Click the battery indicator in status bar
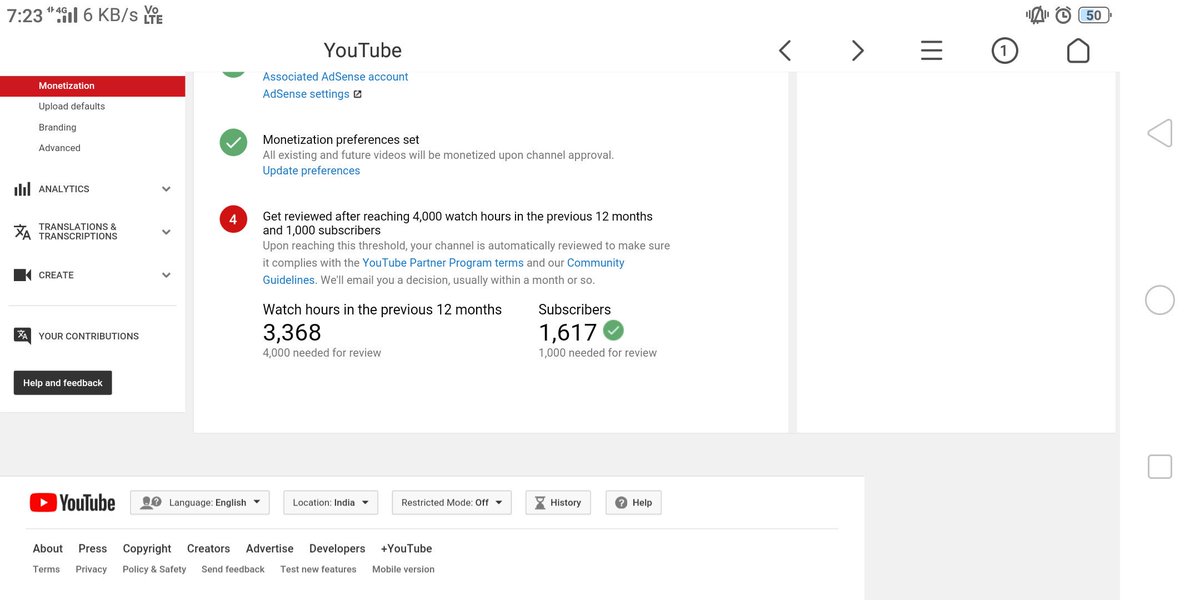This screenshot has width=1200, height=600. (1095, 15)
